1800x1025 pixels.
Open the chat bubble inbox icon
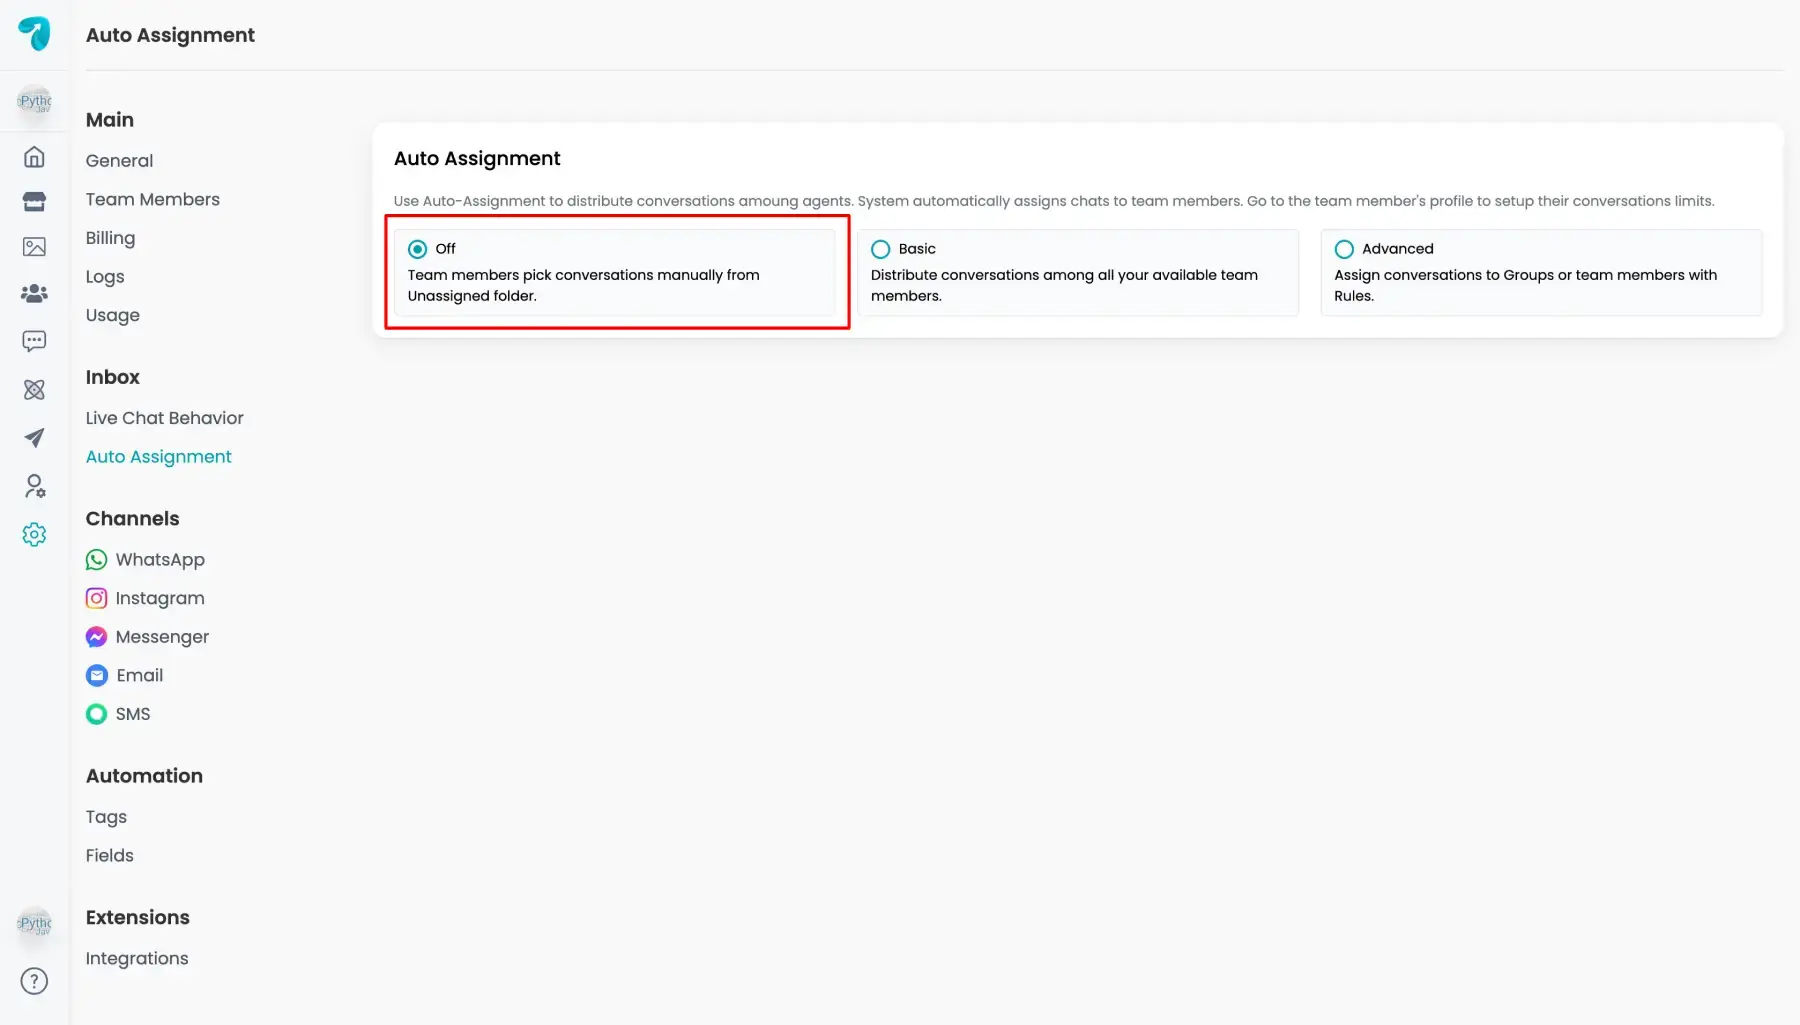pyautogui.click(x=34, y=341)
